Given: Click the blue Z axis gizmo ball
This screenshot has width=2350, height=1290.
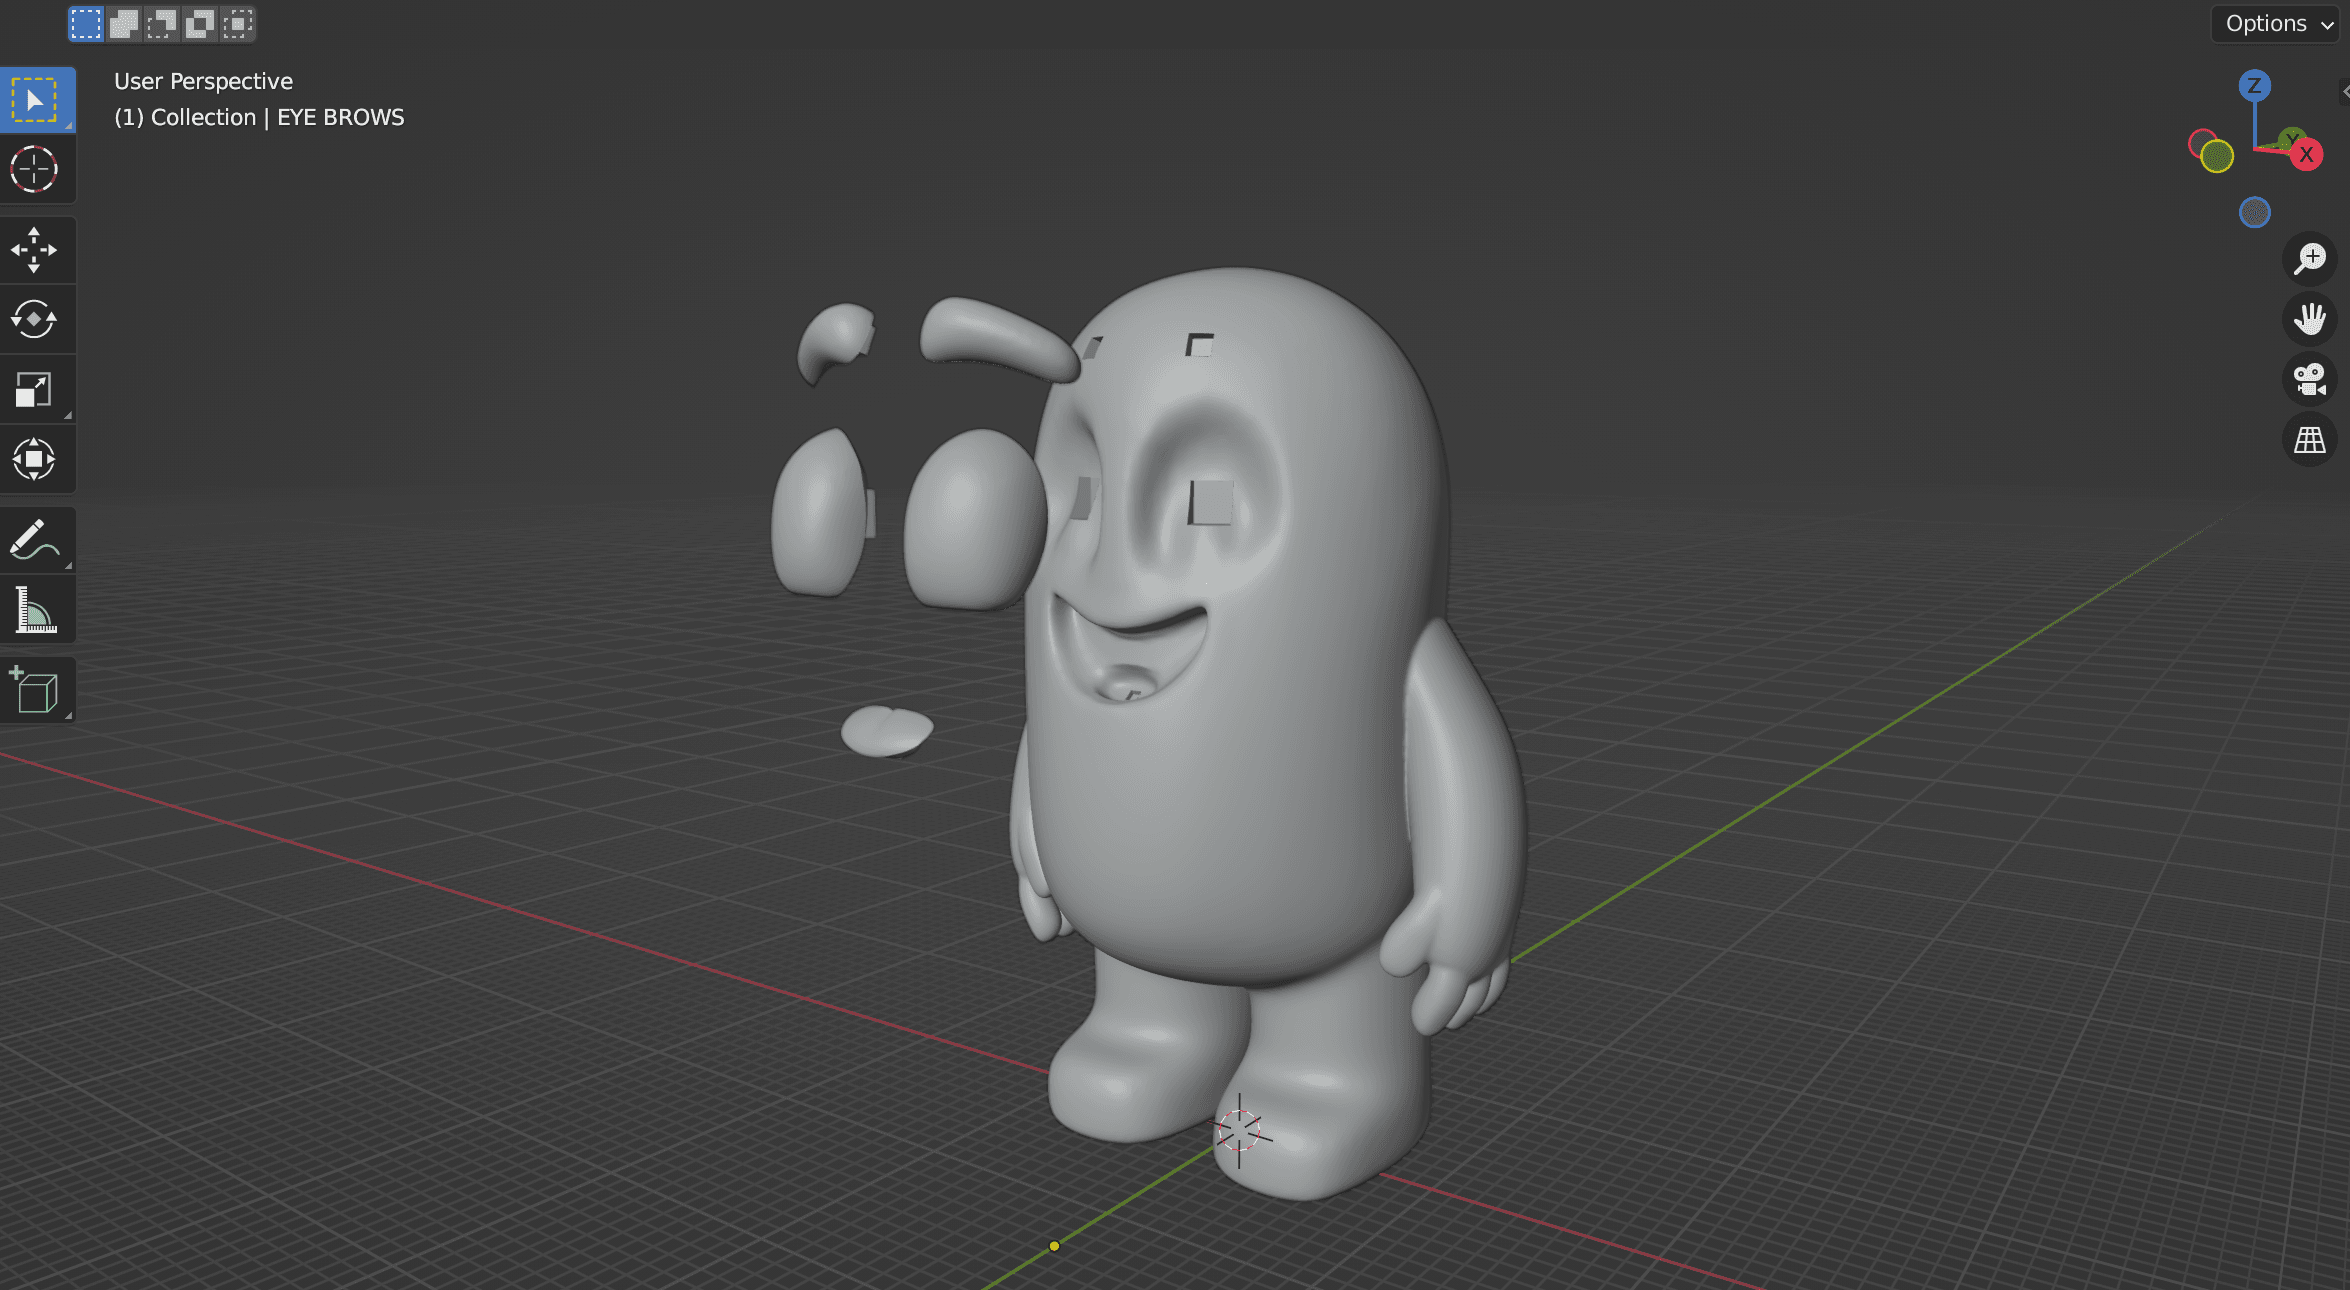Looking at the screenshot, I should (2254, 86).
